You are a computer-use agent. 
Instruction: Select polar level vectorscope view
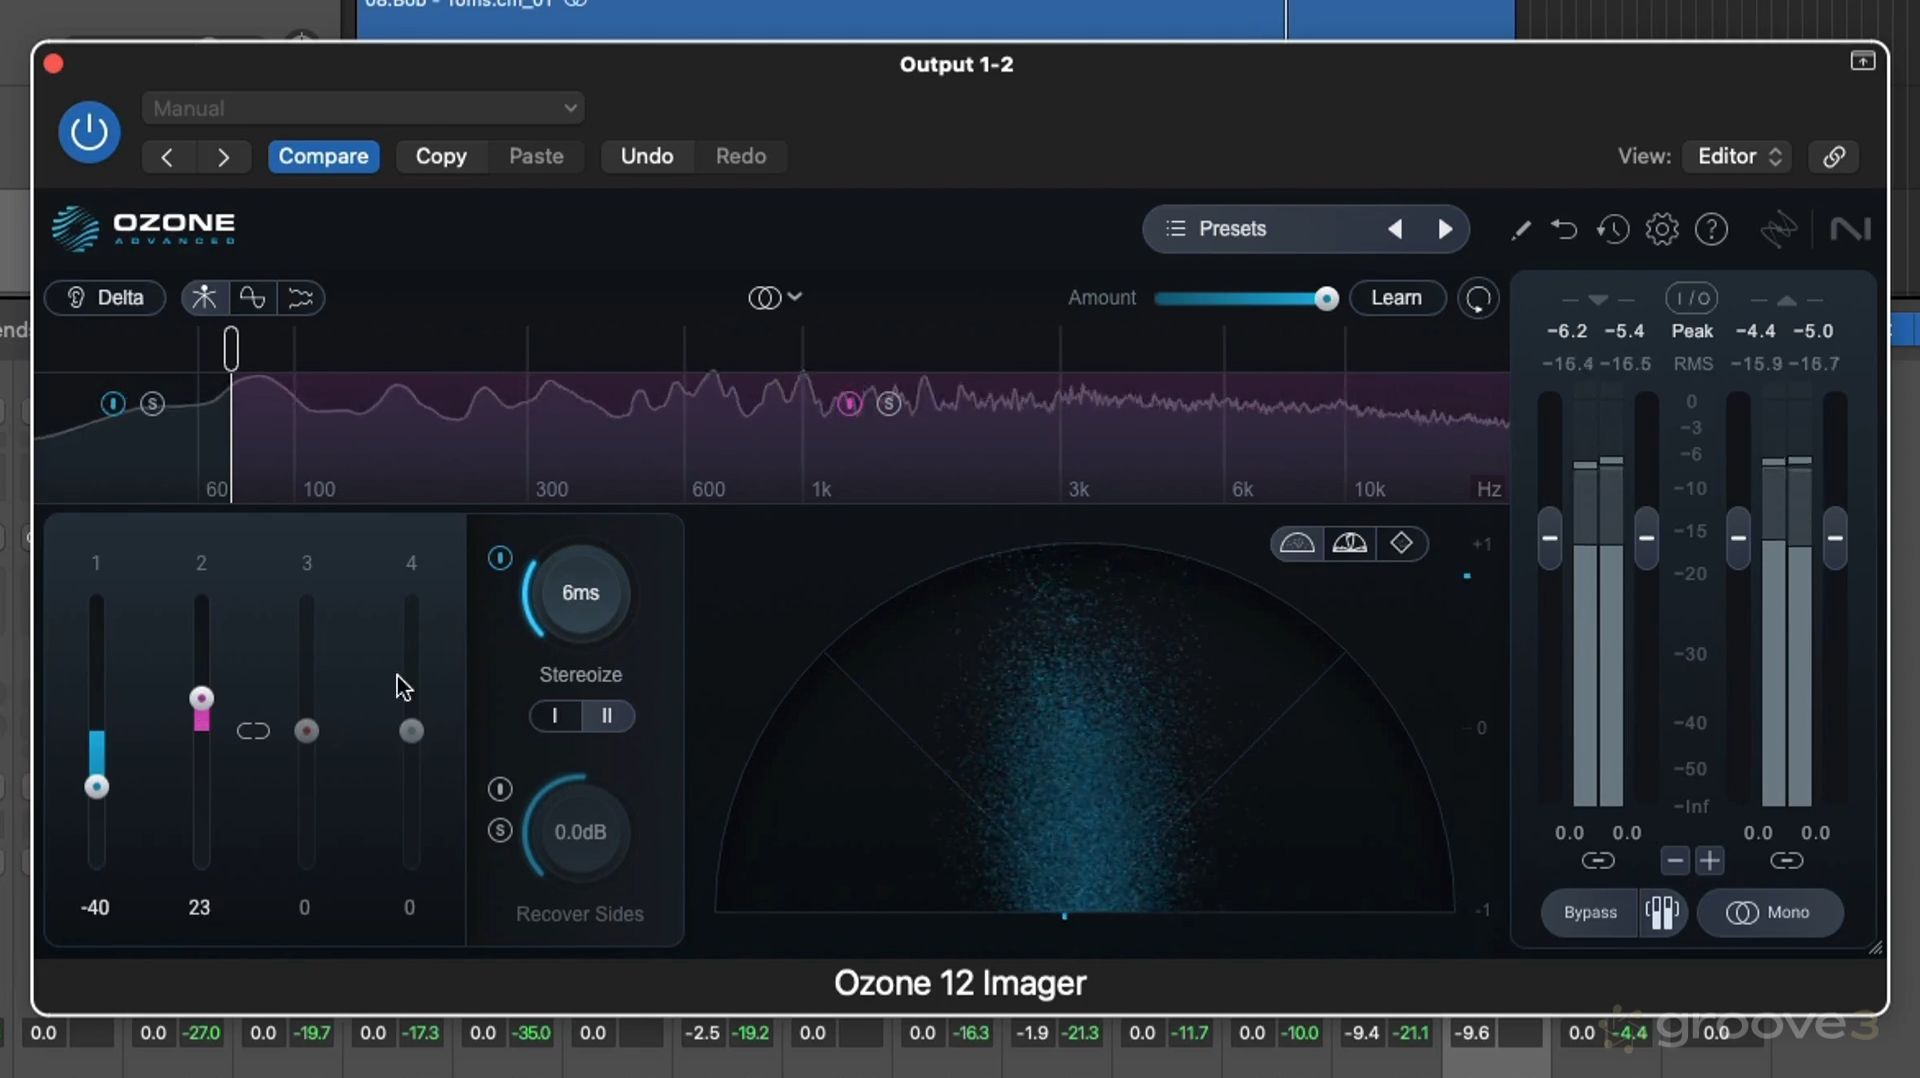(x=1349, y=543)
